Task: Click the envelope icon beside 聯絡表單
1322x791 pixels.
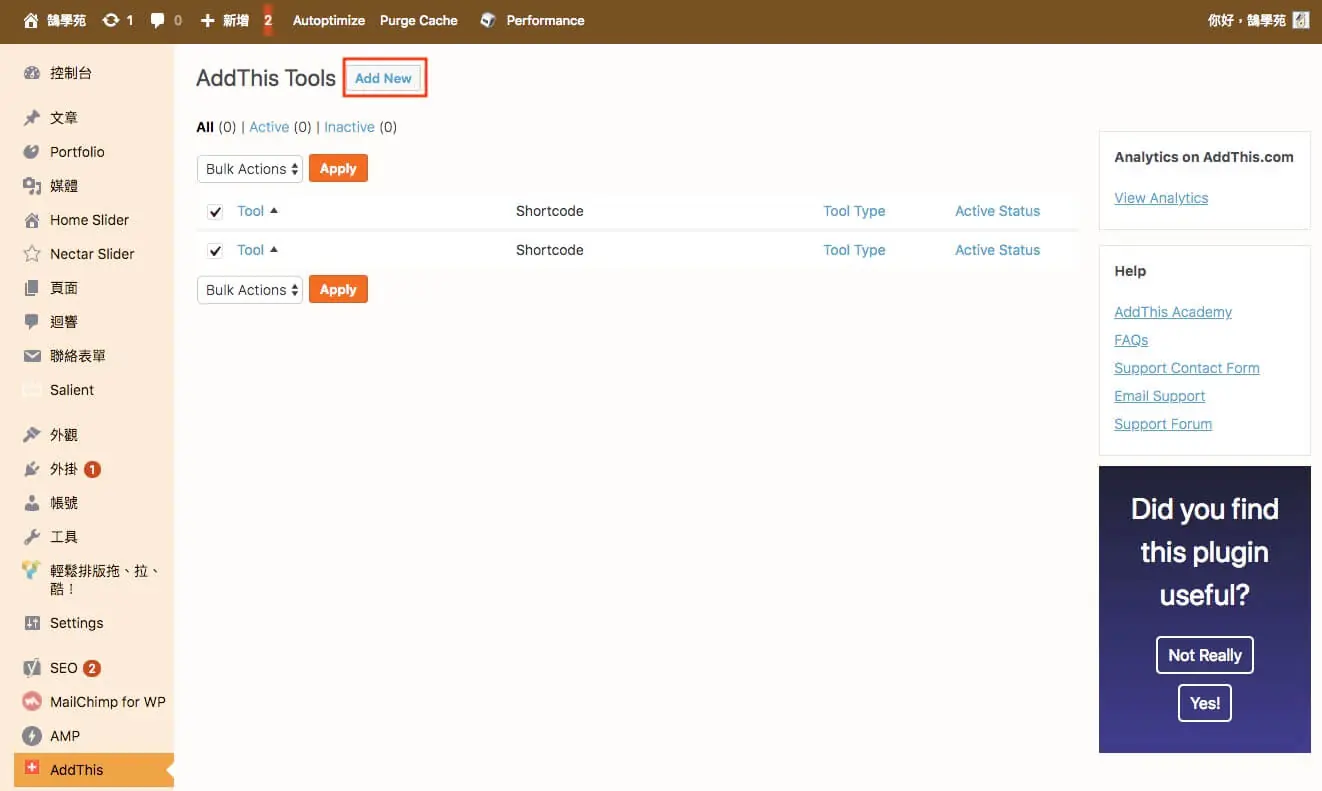Action: (31, 356)
